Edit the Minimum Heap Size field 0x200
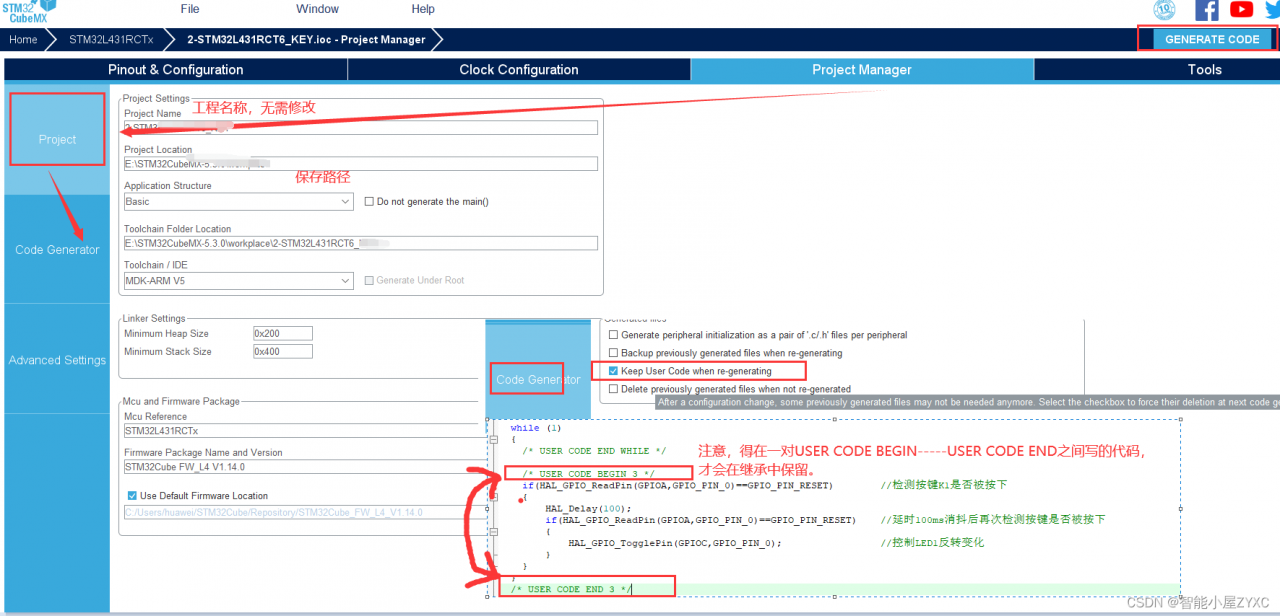 (282, 333)
